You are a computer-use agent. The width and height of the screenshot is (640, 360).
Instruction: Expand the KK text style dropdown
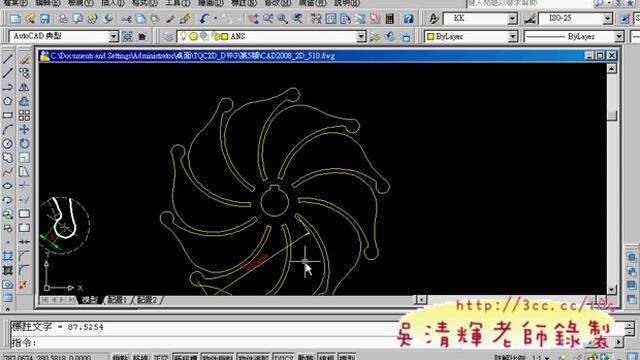512,19
